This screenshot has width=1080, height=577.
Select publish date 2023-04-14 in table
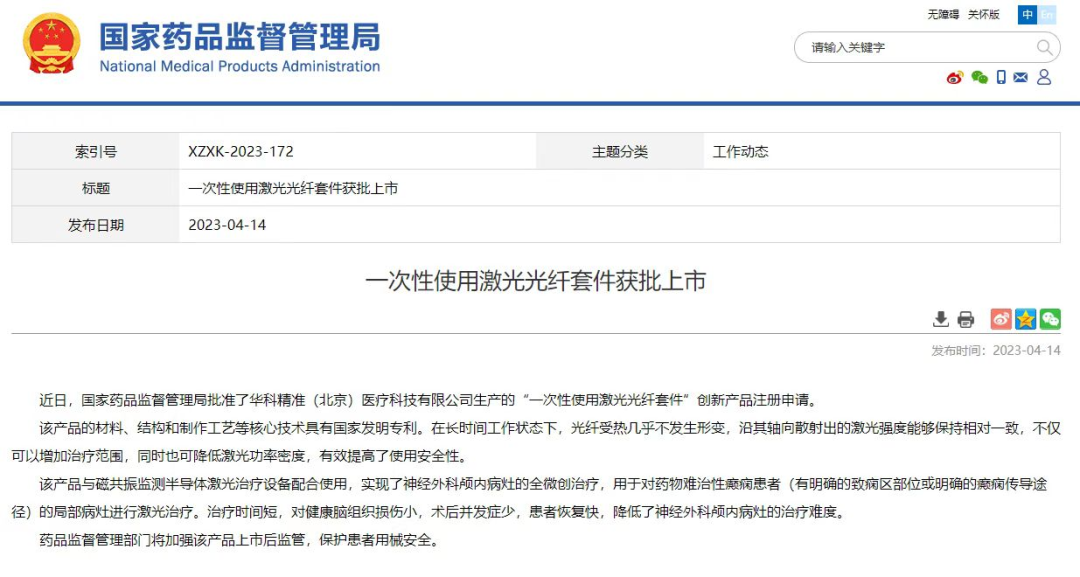(227, 225)
